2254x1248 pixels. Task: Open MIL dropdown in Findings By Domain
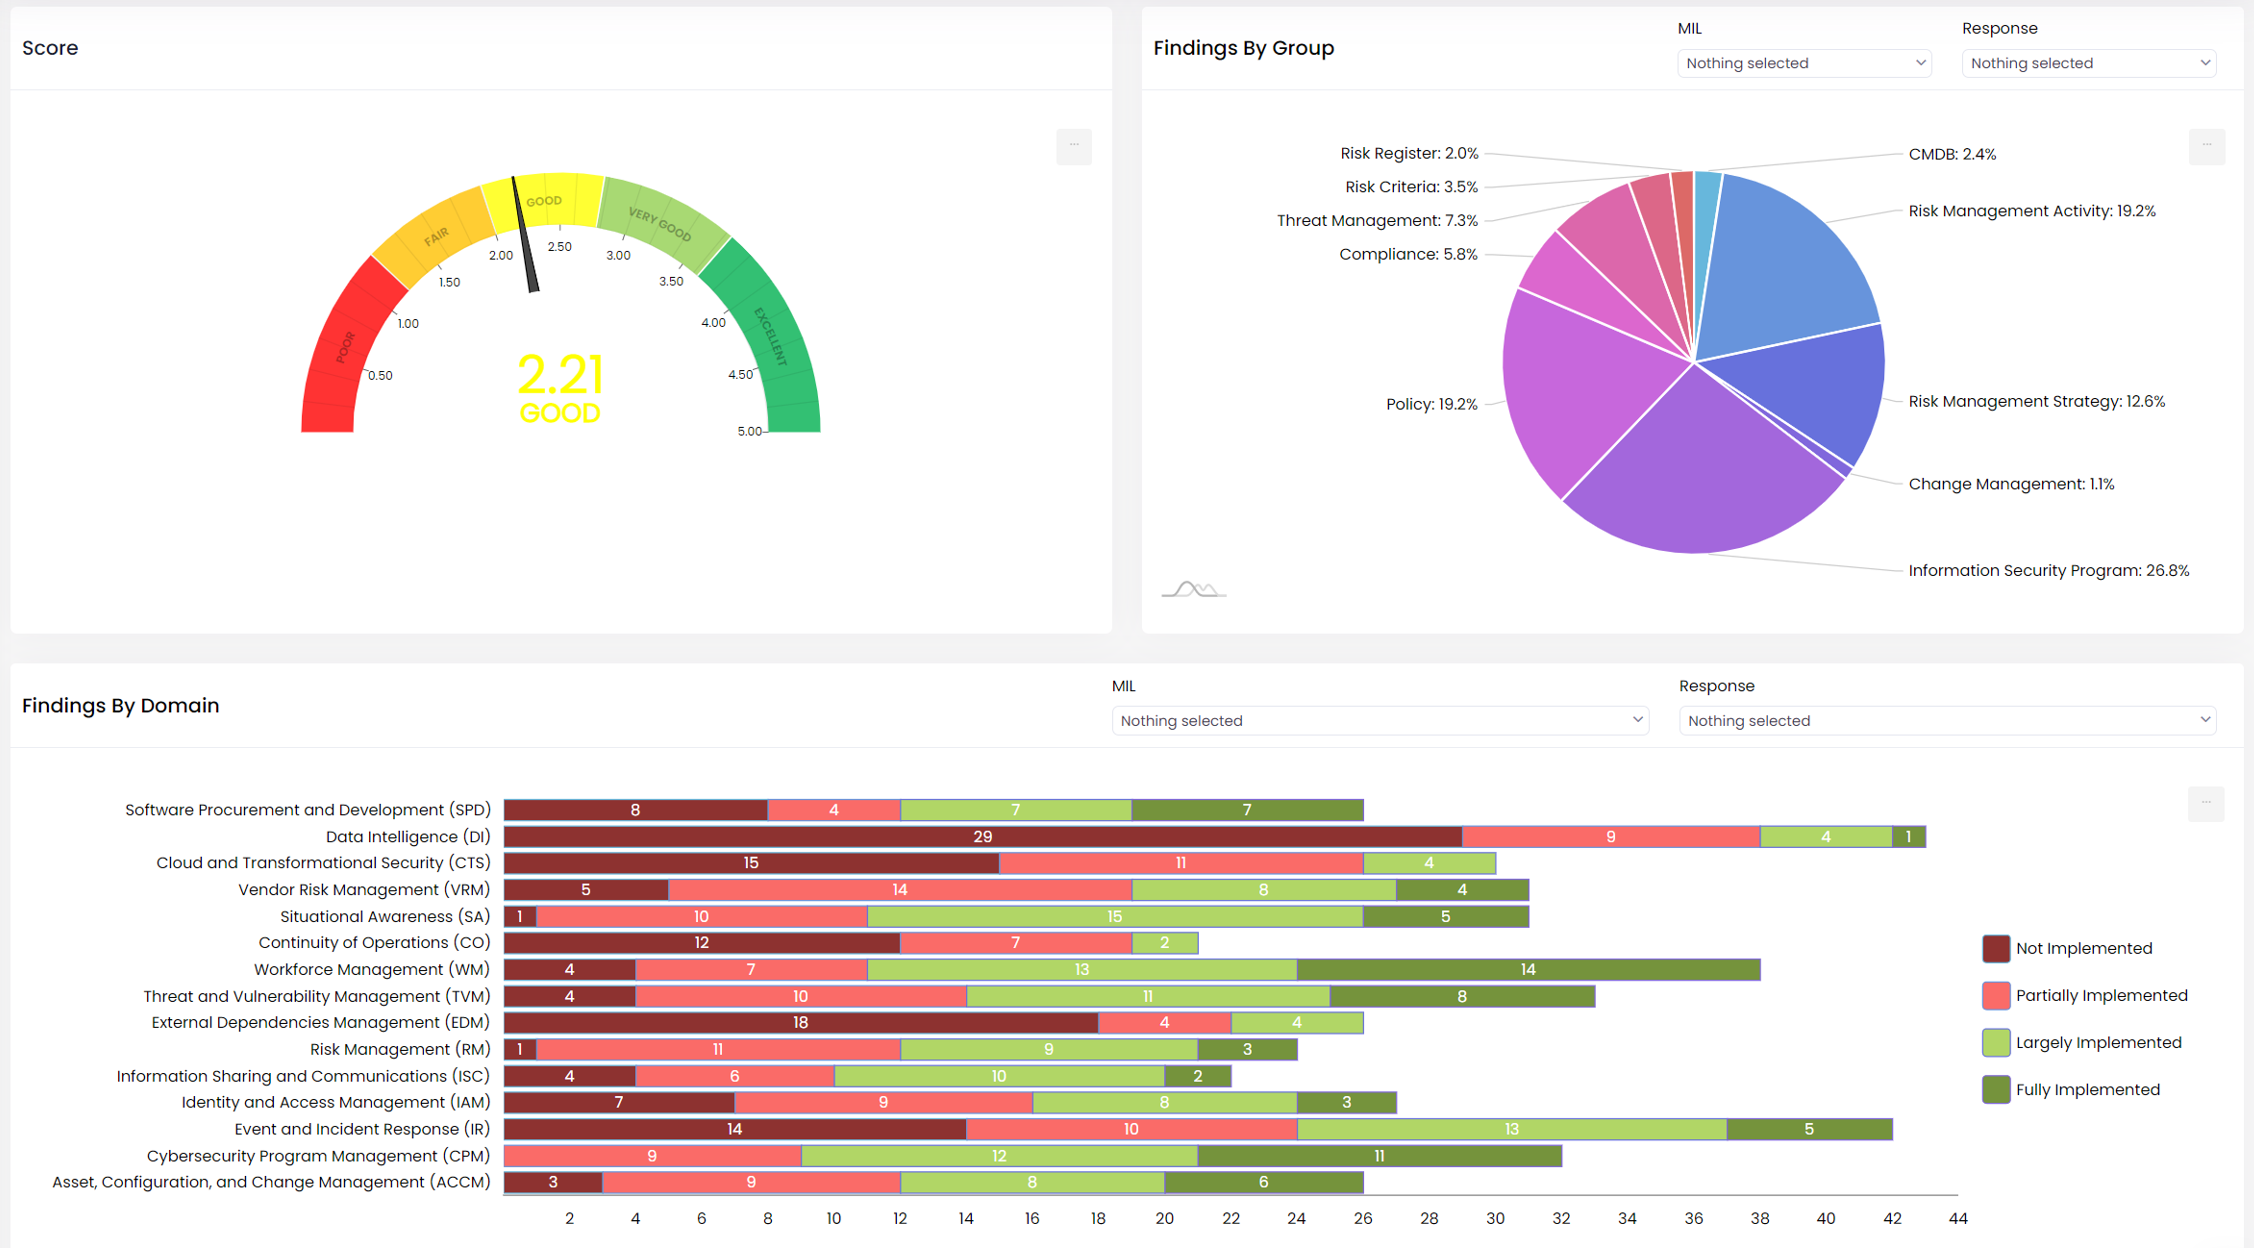(1379, 720)
